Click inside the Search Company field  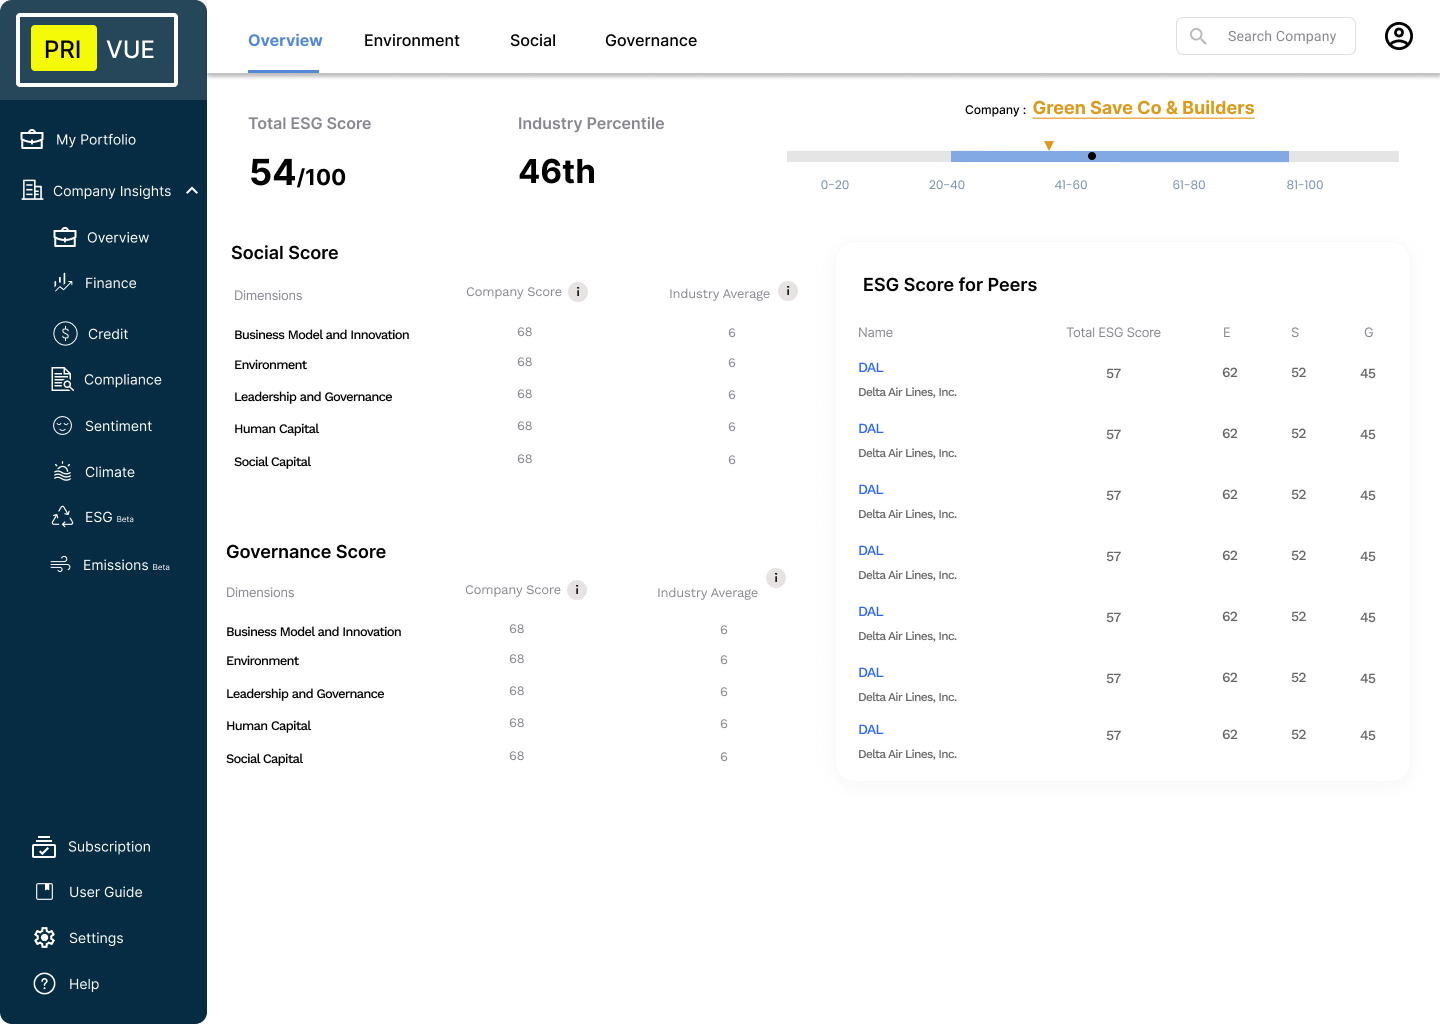[1266, 36]
